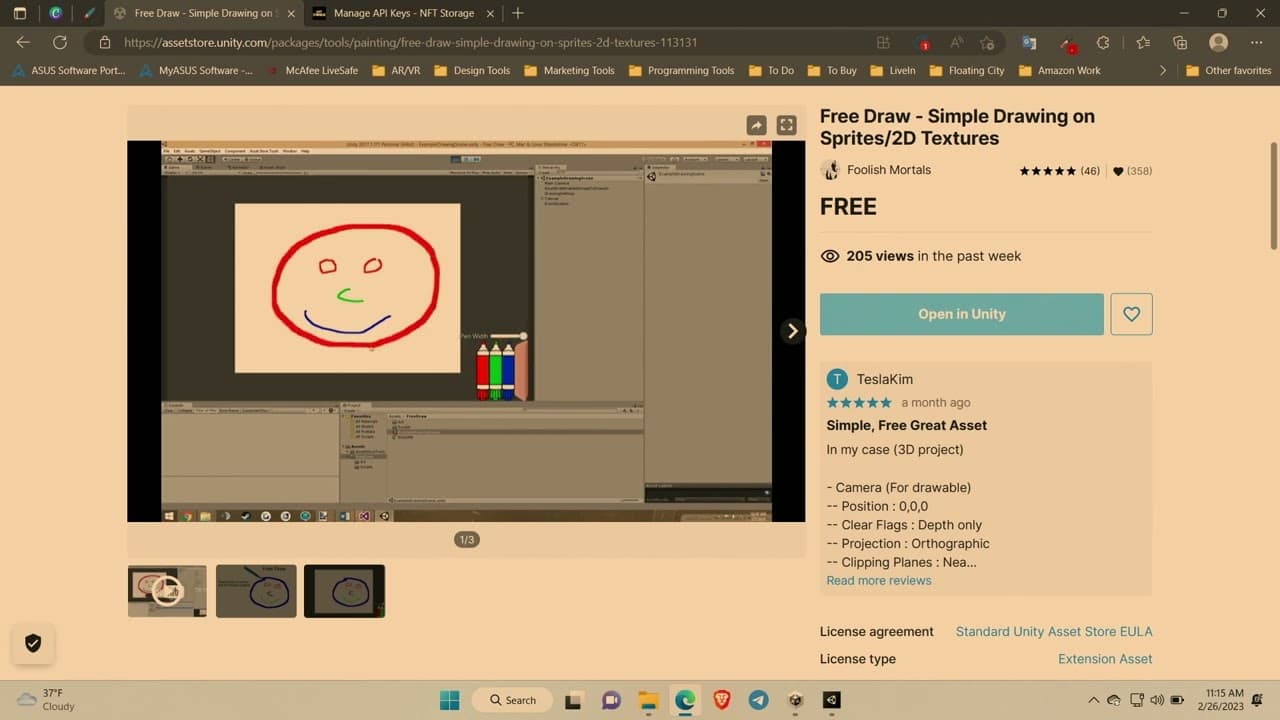1280x720 pixels.
Task: Open Telegram from the taskbar
Action: point(758,700)
